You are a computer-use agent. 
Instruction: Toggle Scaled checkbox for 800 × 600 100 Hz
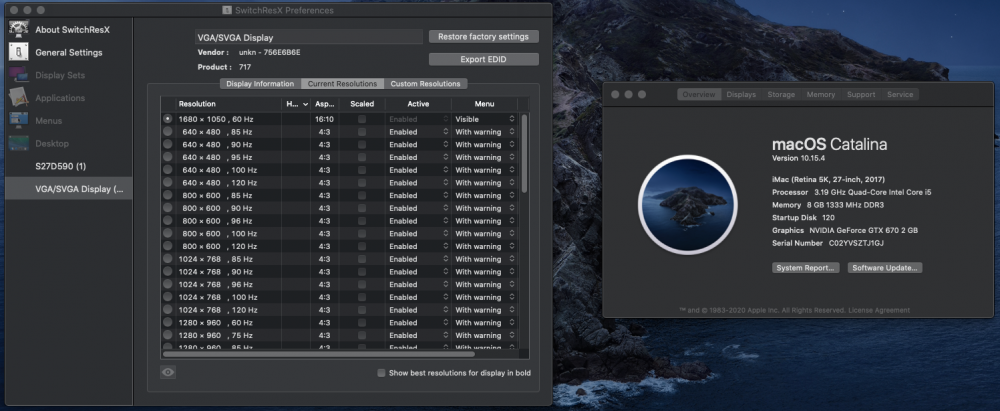(362, 234)
